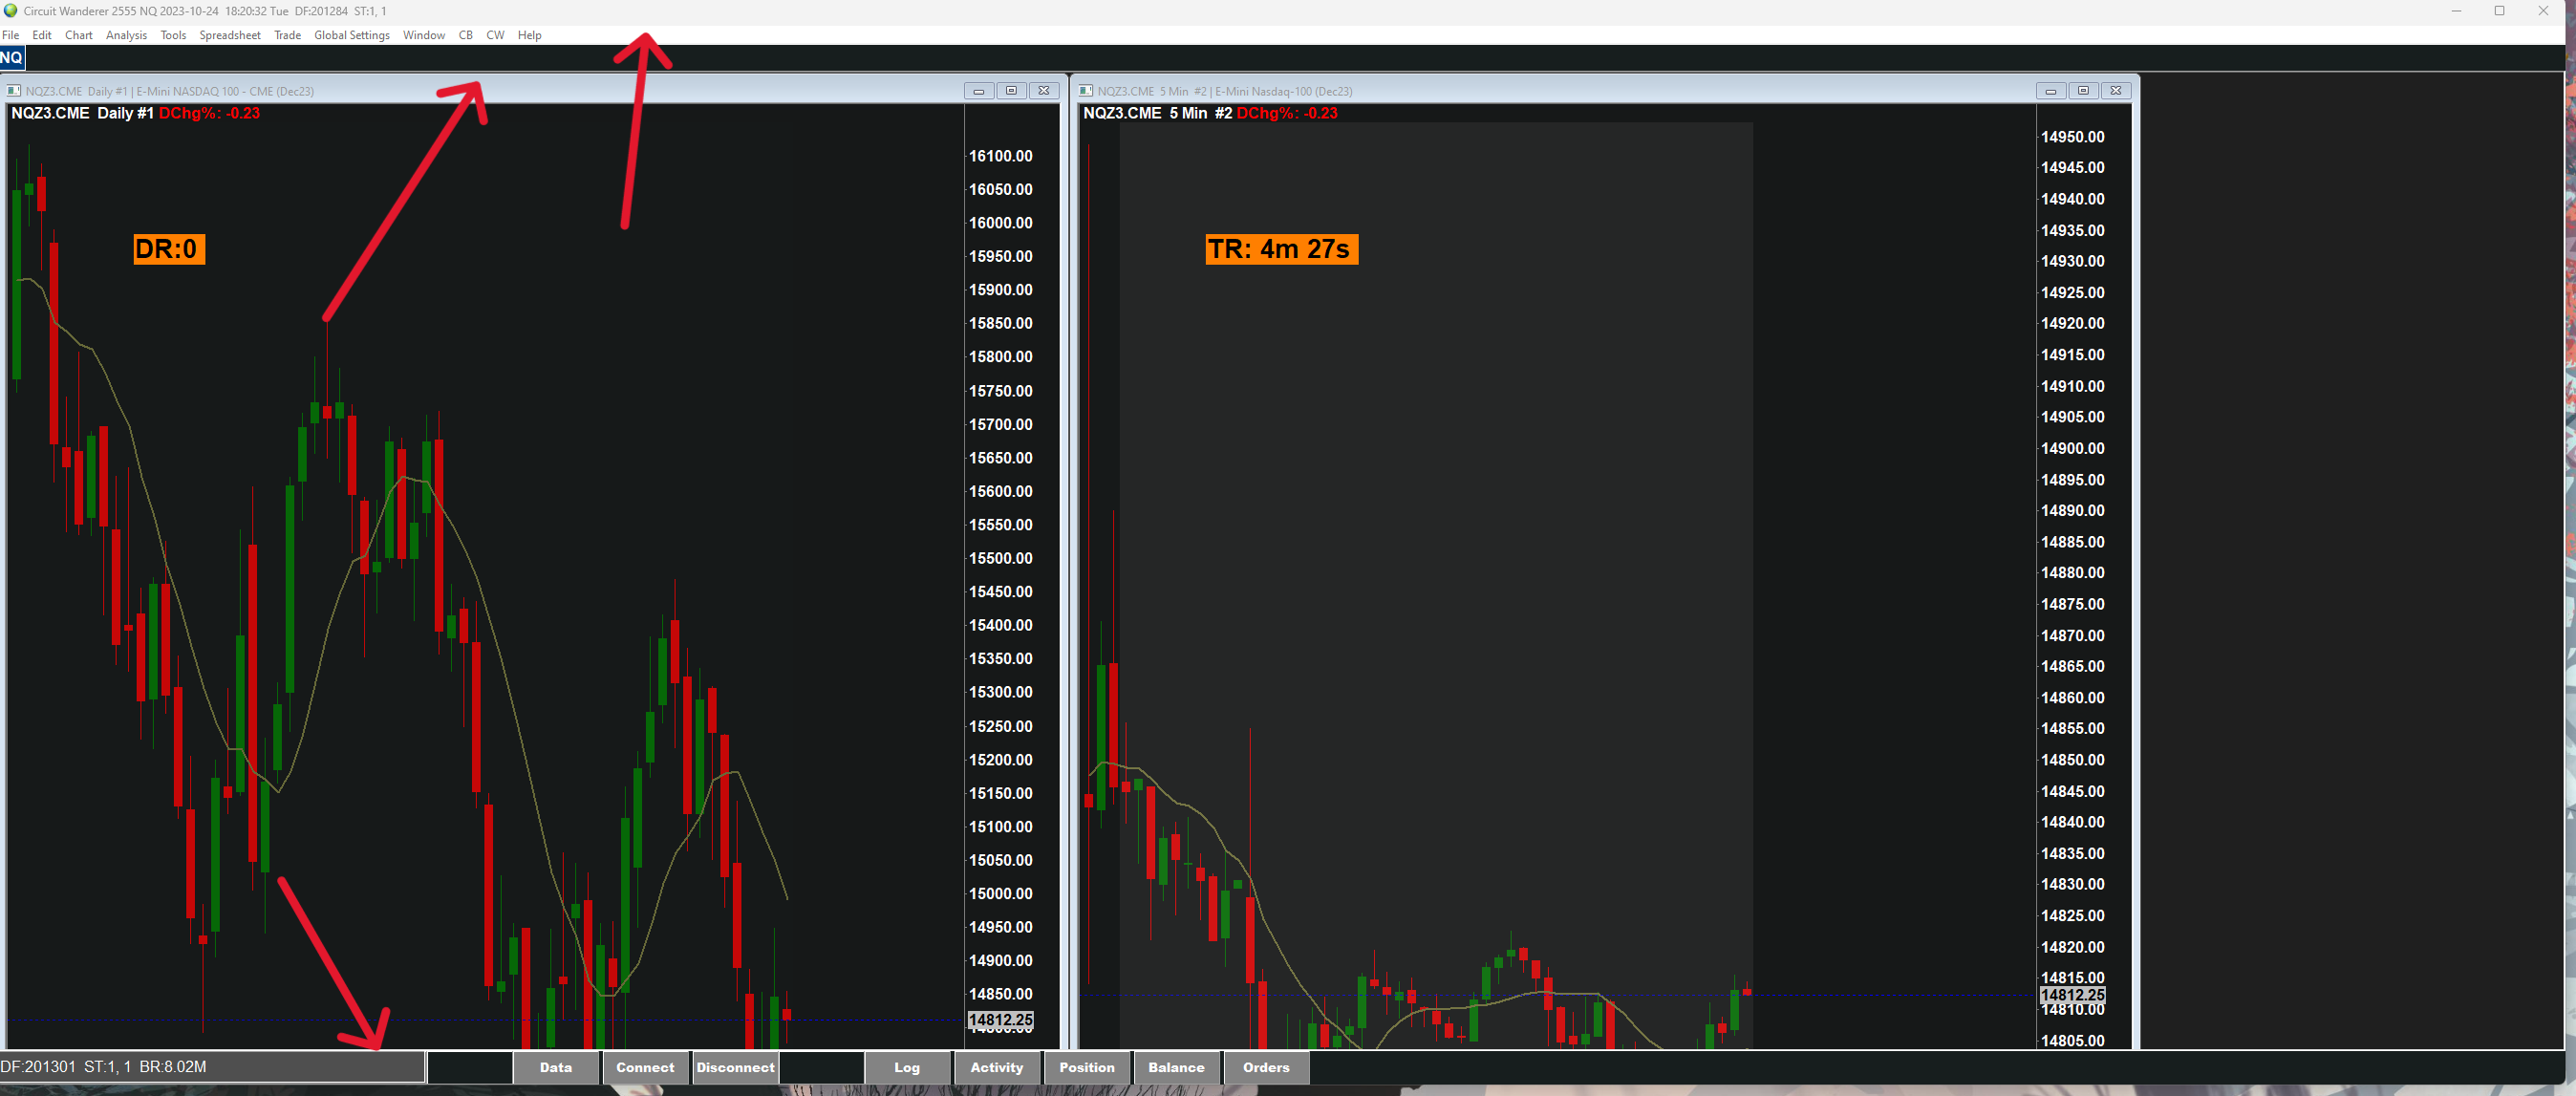Maximize the Daily #1 chart window
The image size is (2576, 1096).
pyautogui.click(x=1011, y=91)
